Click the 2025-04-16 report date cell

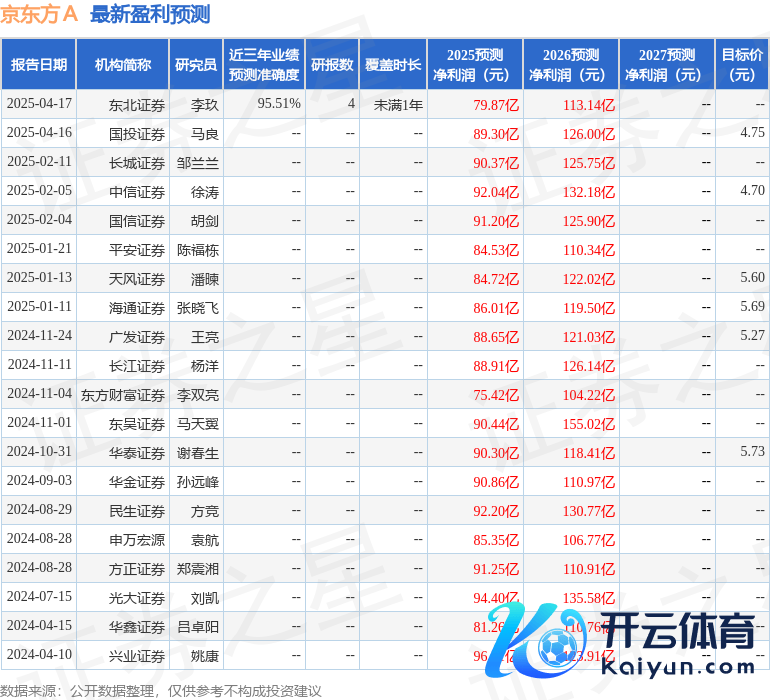(39, 132)
